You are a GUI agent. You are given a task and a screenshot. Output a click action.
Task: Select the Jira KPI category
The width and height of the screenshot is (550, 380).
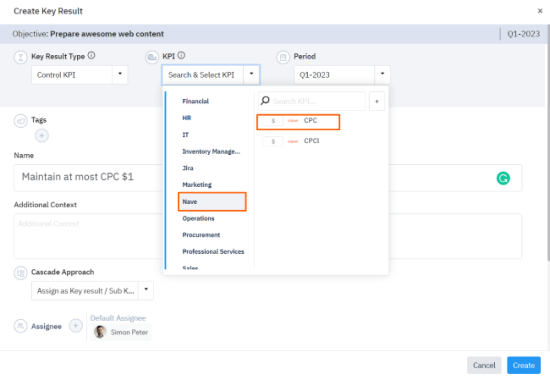[x=188, y=168]
